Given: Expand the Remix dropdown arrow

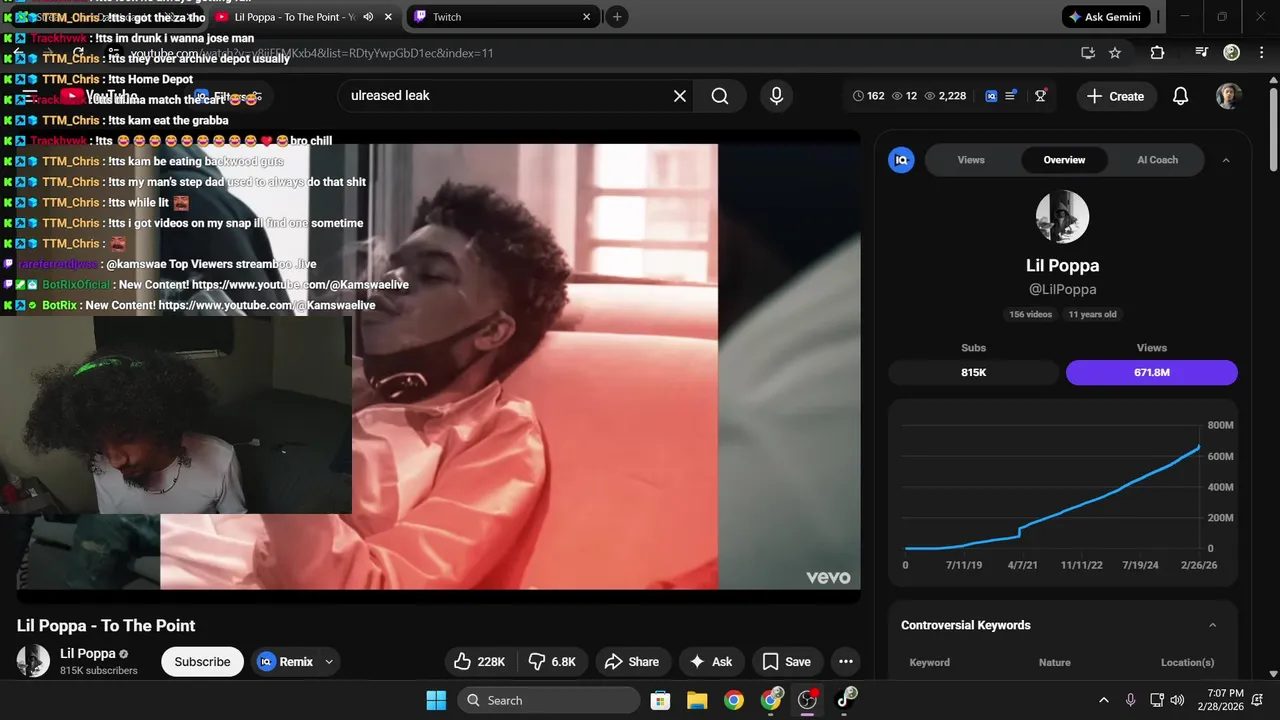Looking at the screenshot, I should [x=329, y=662].
